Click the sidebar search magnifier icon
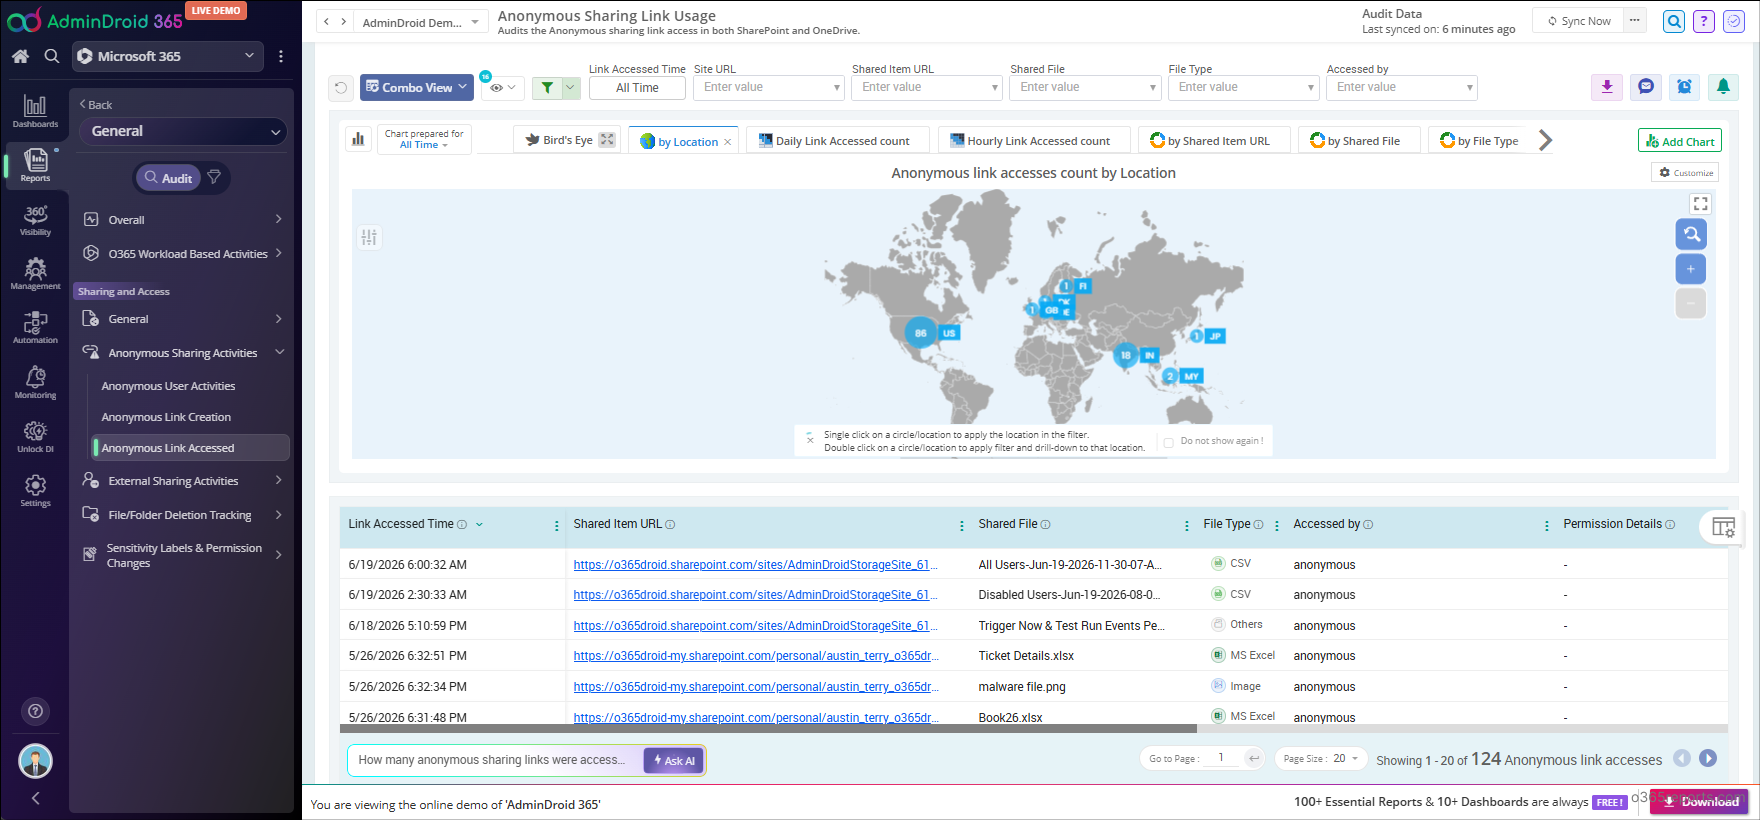This screenshot has width=1760, height=820. [52, 56]
